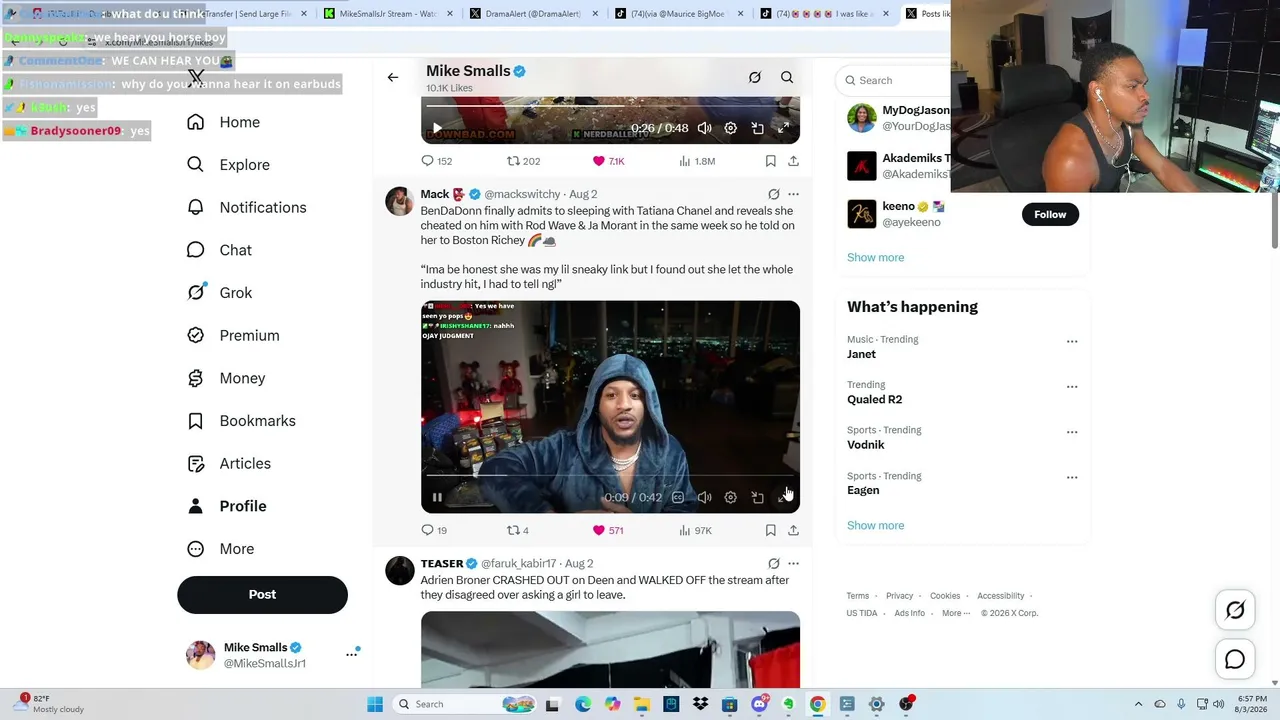Image resolution: width=1280 pixels, height=720 pixels.
Task: Repost Mack's post with 4 reposts
Action: tap(518, 530)
